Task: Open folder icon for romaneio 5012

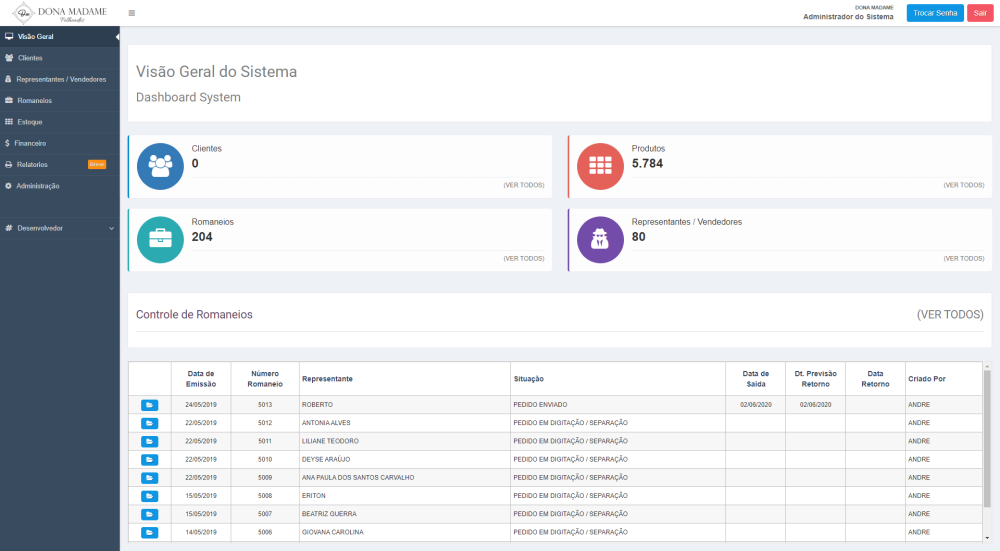Action: [x=149, y=423]
